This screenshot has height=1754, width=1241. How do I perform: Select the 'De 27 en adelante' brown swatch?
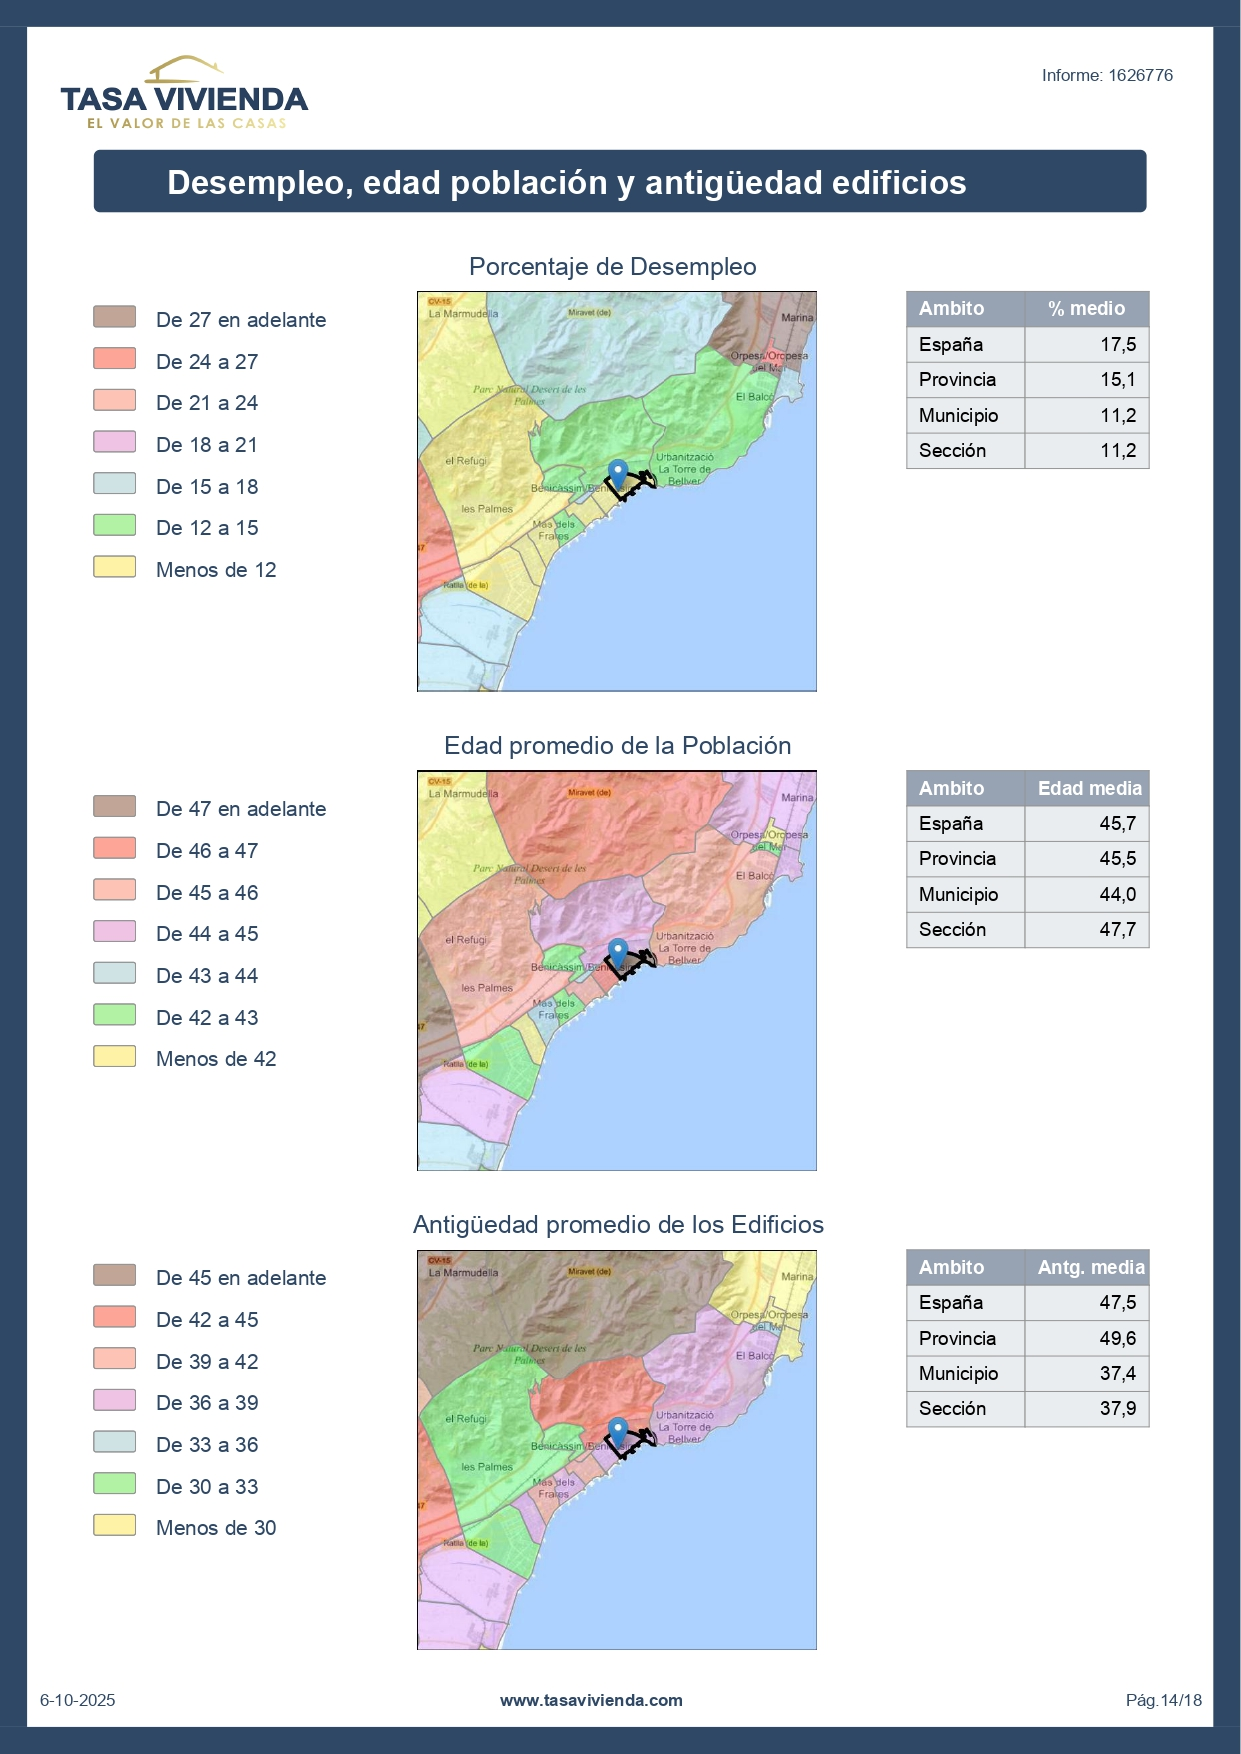(115, 317)
